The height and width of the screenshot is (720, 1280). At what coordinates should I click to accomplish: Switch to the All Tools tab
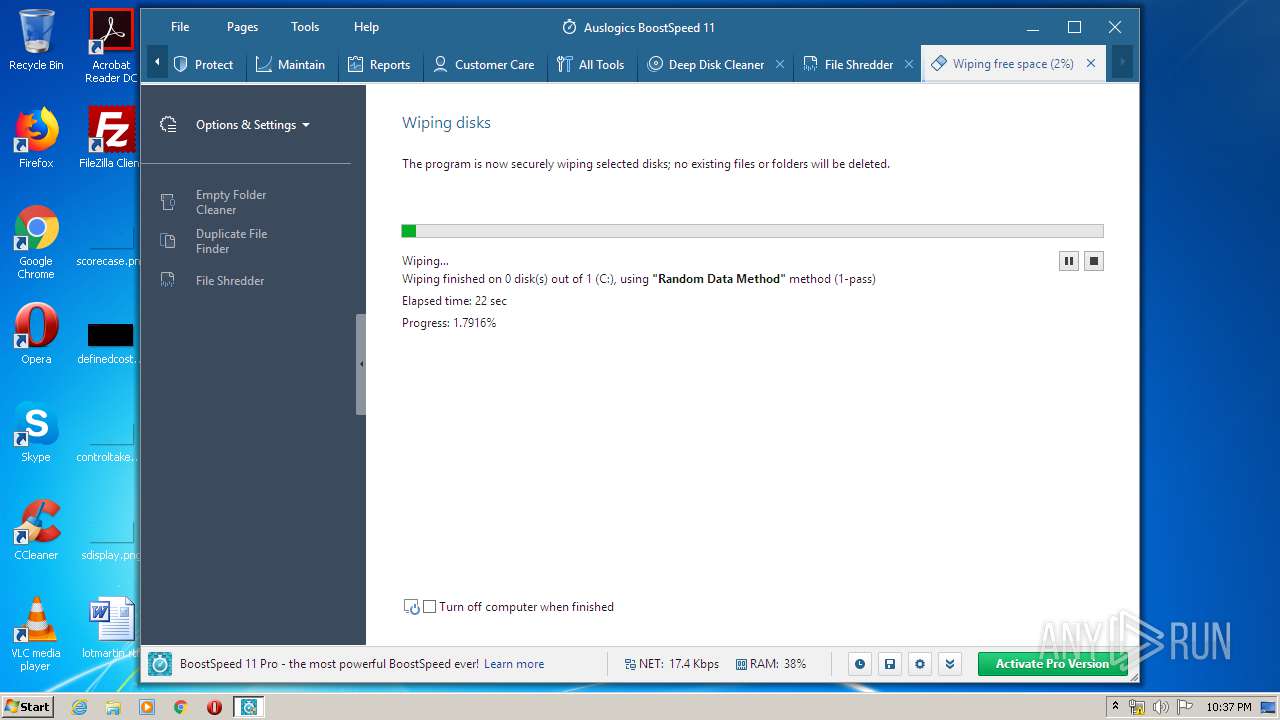click(x=591, y=64)
